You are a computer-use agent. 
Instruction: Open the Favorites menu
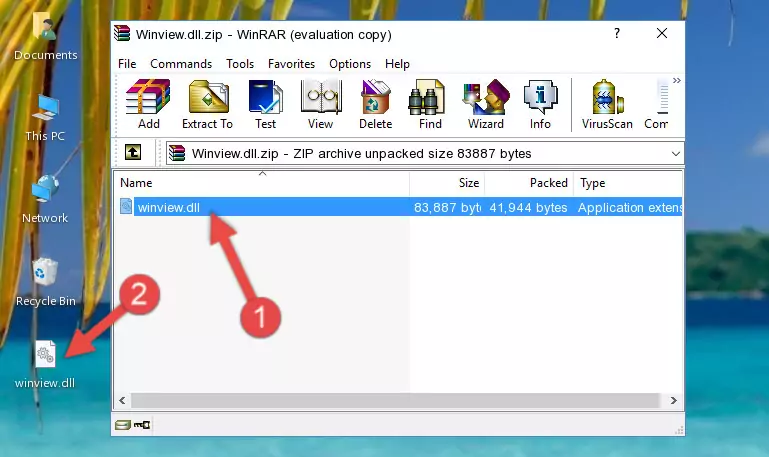[291, 64]
